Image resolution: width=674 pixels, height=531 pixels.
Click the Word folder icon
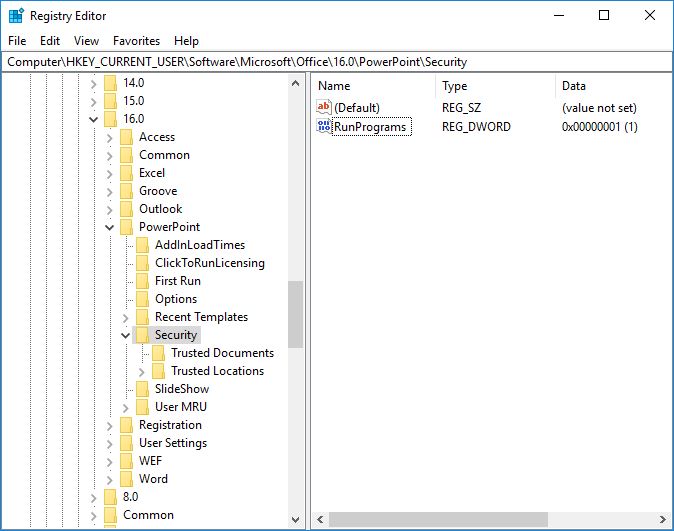pyautogui.click(x=126, y=479)
